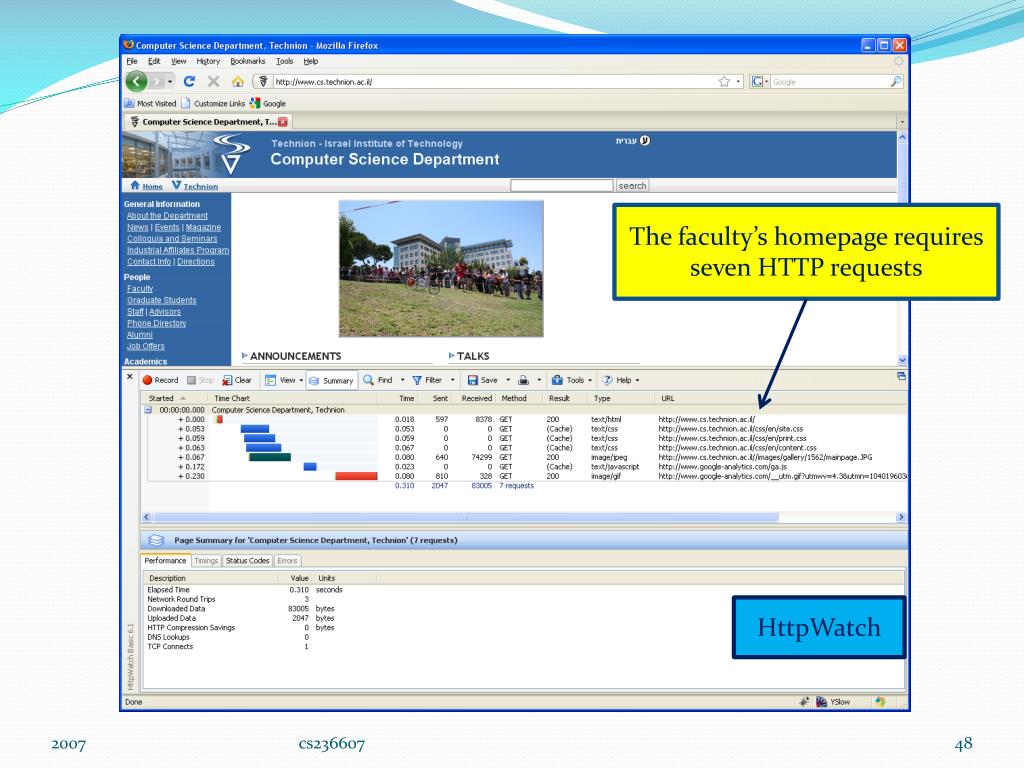Image resolution: width=1024 pixels, height=768 pixels.
Task: Toggle the Summary panel button
Action: (332, 381)
